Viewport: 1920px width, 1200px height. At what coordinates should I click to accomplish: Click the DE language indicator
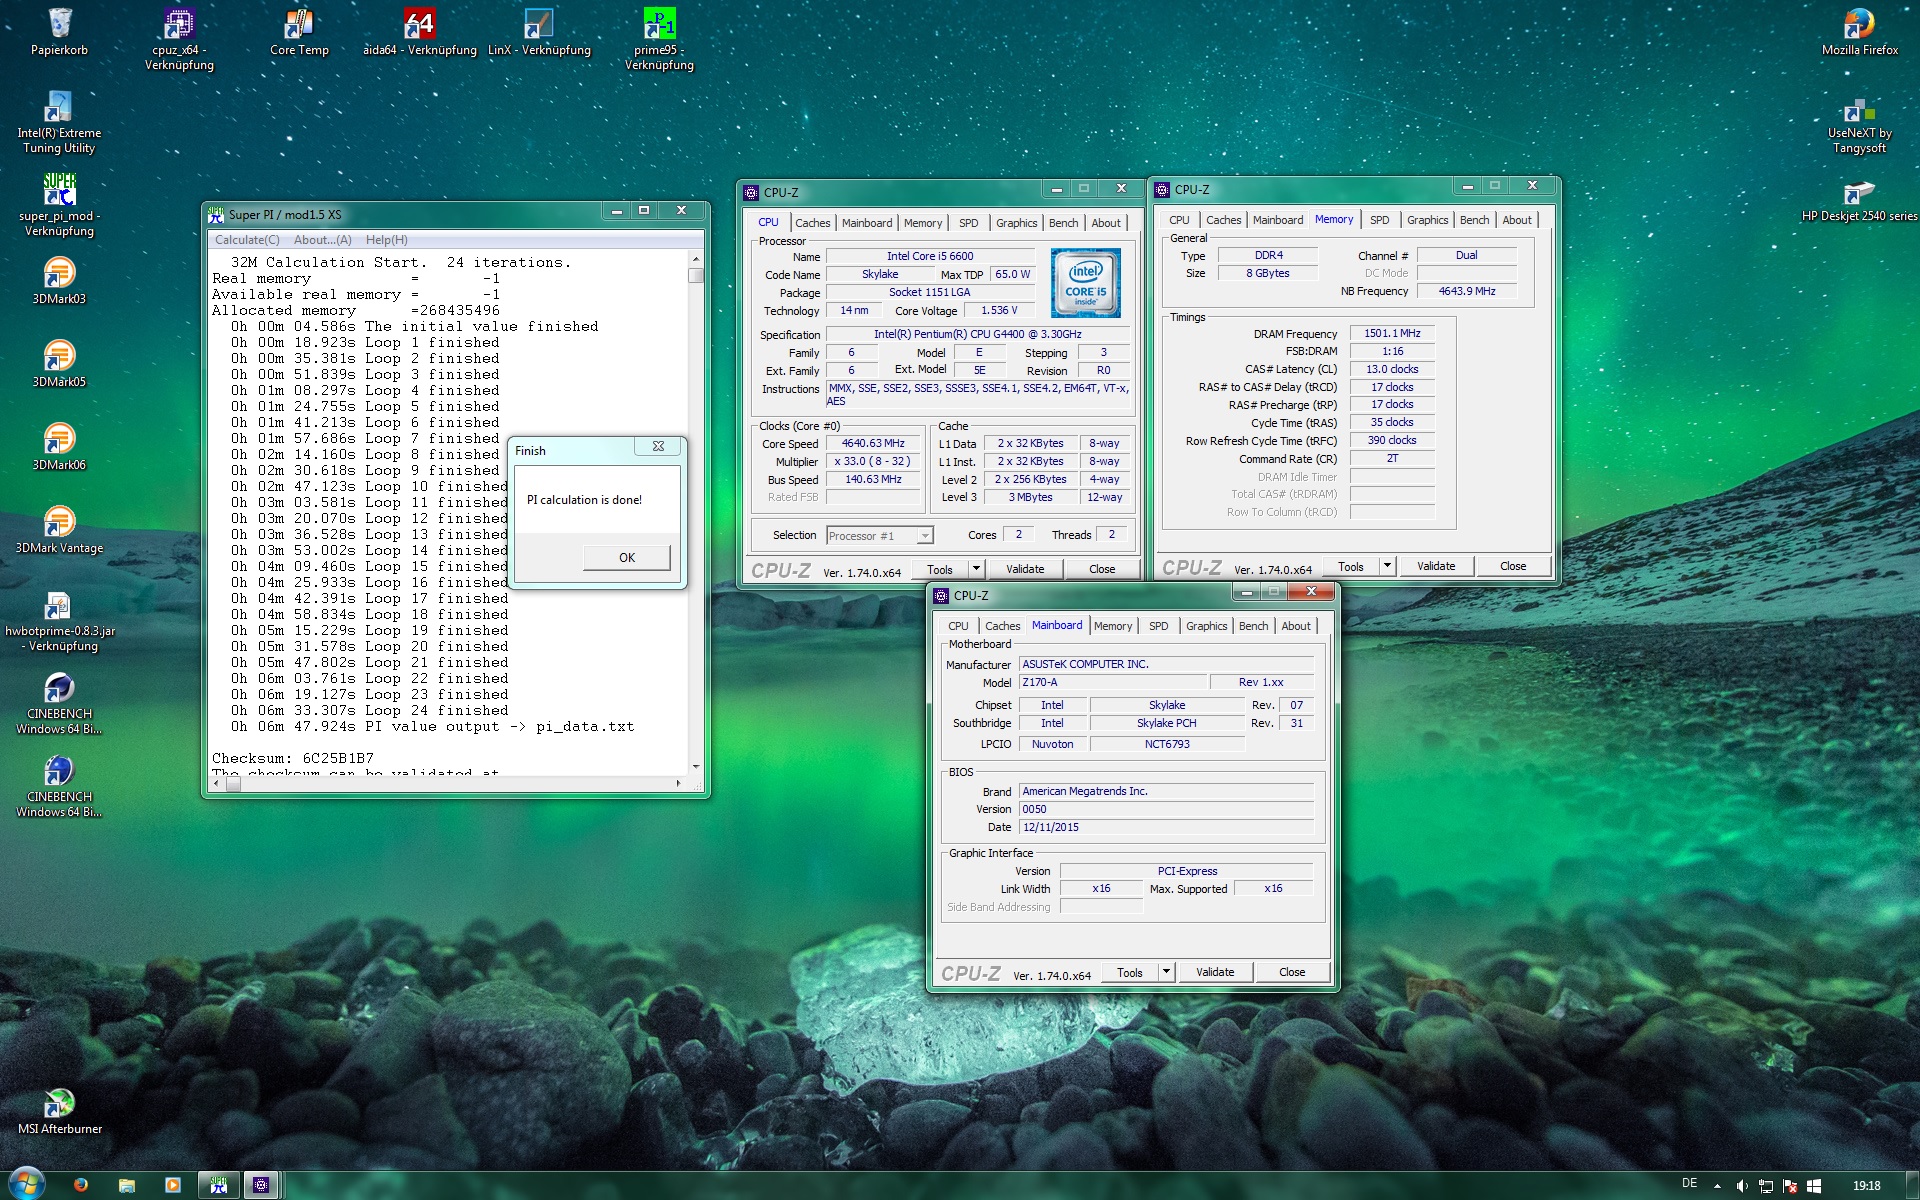click(1689, 1184)
